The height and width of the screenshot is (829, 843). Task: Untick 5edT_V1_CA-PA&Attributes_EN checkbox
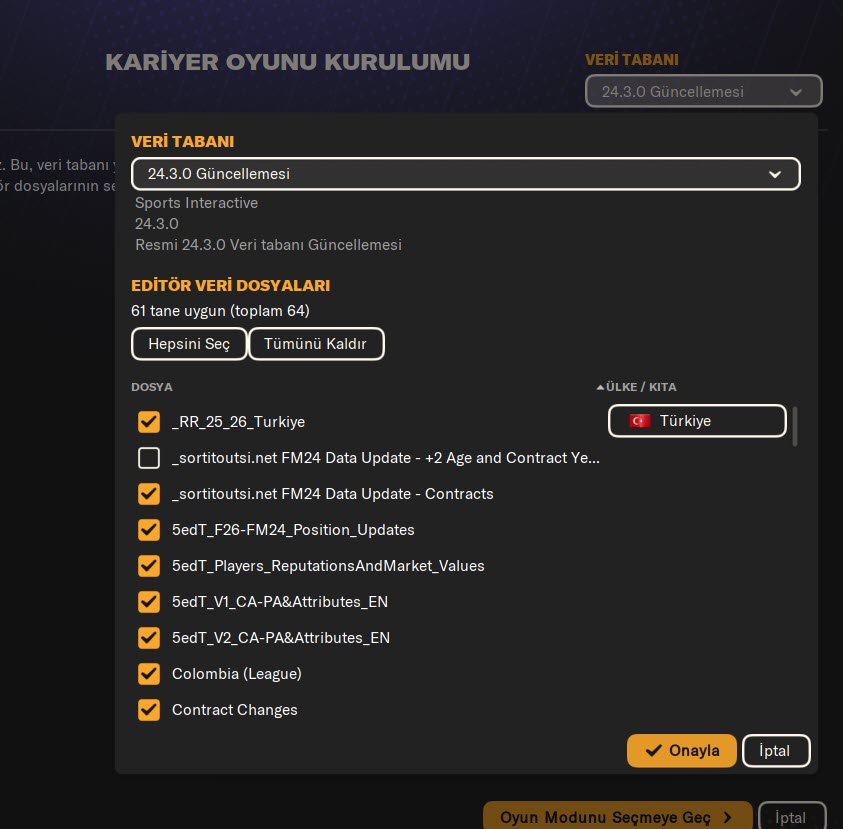click(149, 602)
